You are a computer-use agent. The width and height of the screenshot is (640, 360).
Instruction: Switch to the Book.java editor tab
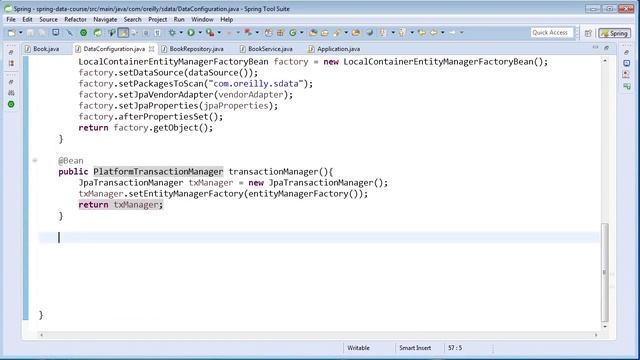[x=42, y=49]
